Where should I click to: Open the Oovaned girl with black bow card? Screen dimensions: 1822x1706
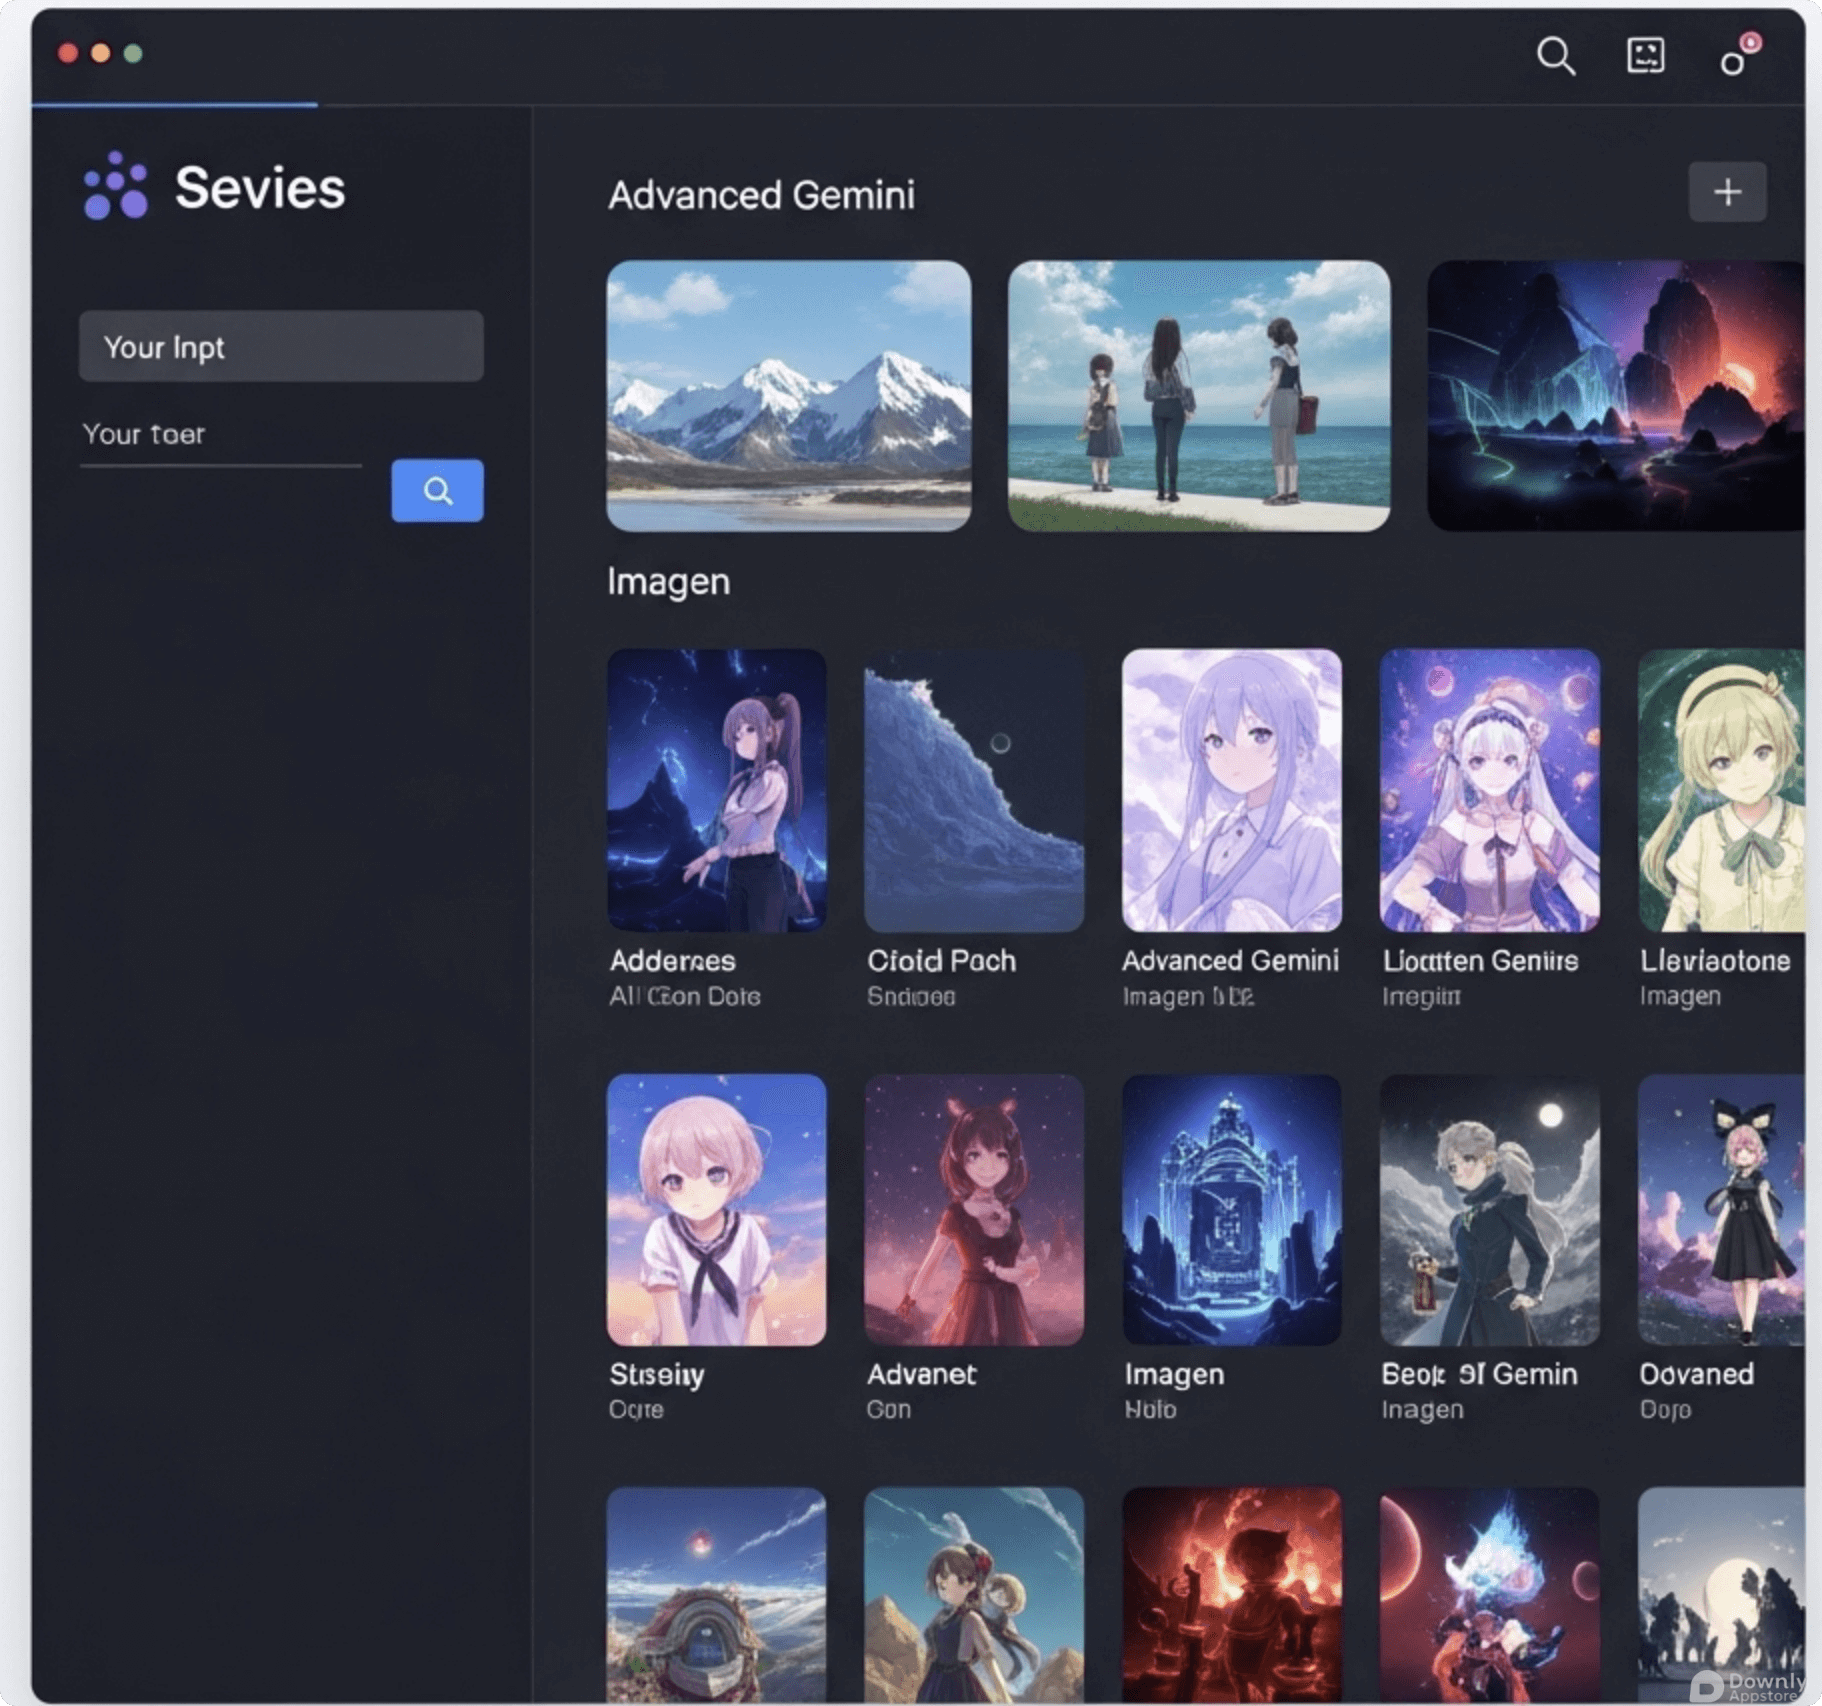click(x=1721, y=1210)
